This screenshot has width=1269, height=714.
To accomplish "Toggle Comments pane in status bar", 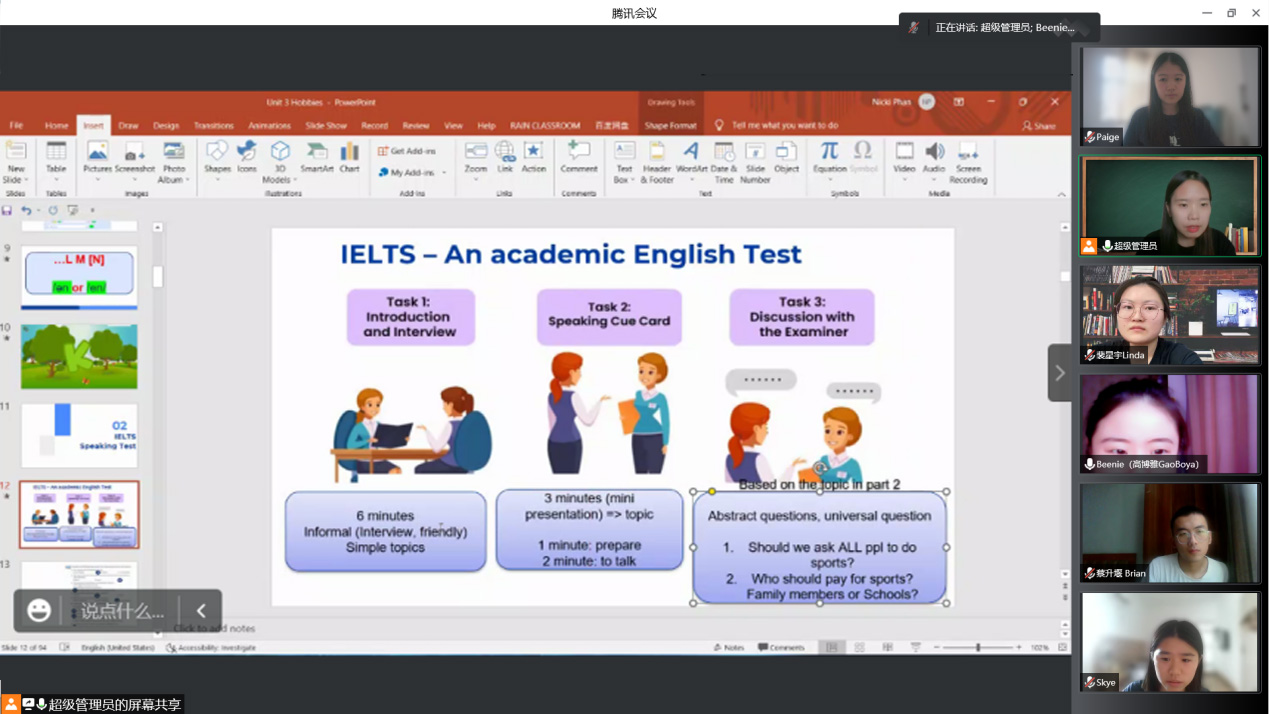I will coord(781,648).
